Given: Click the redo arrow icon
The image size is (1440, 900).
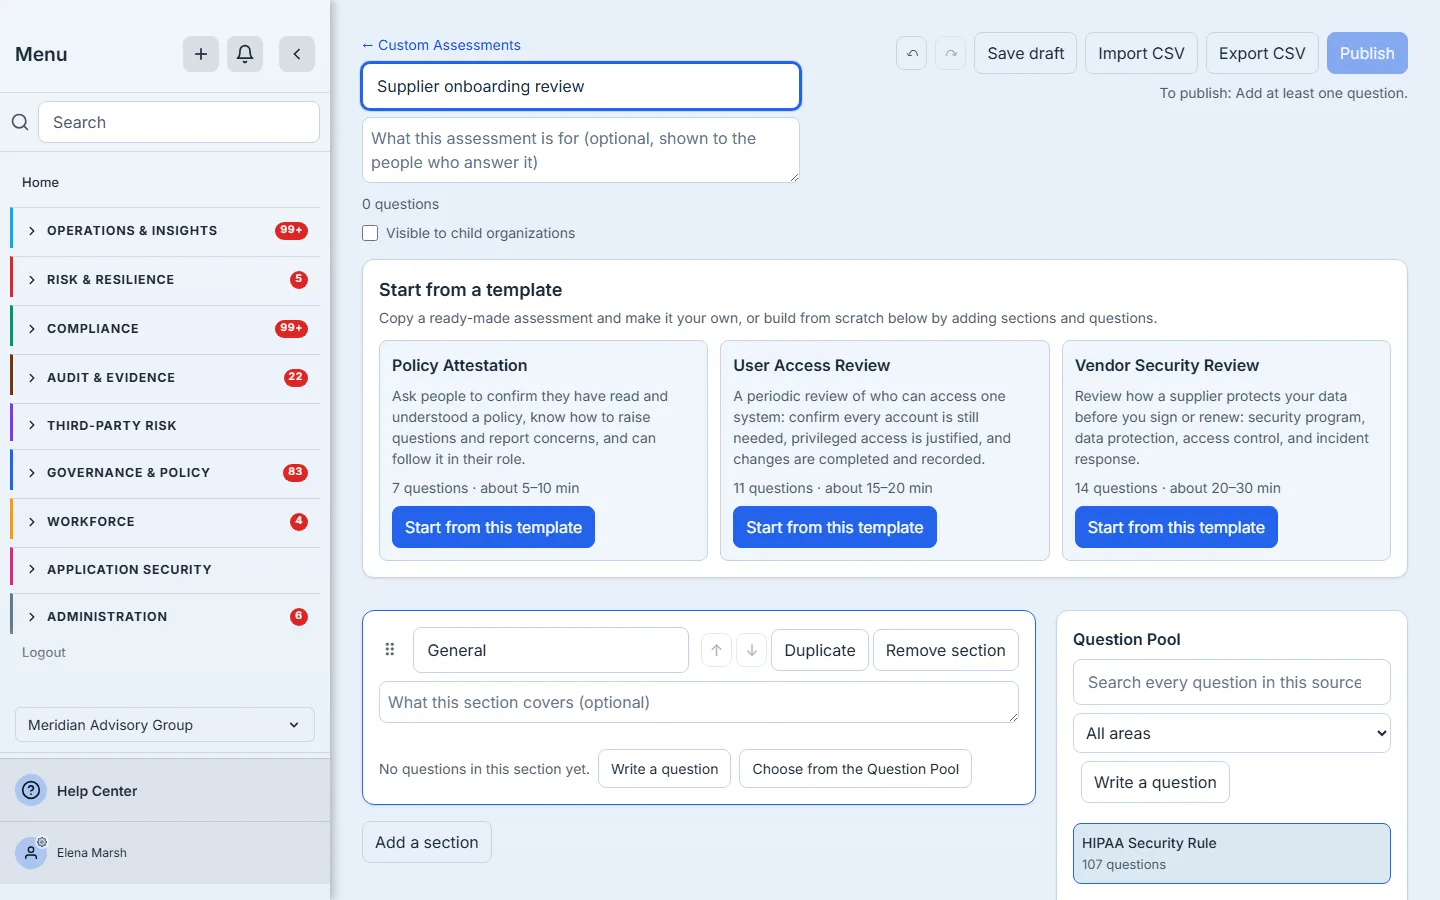Looking at the screenshot, I should click(951, 54).
